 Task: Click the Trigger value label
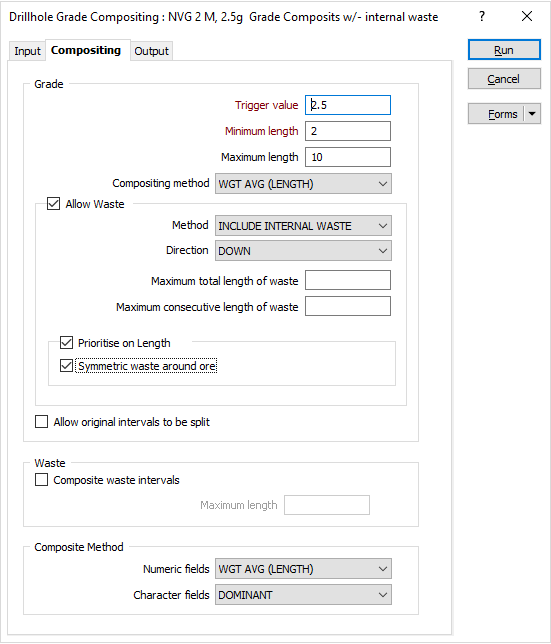[x=266, y=105]
